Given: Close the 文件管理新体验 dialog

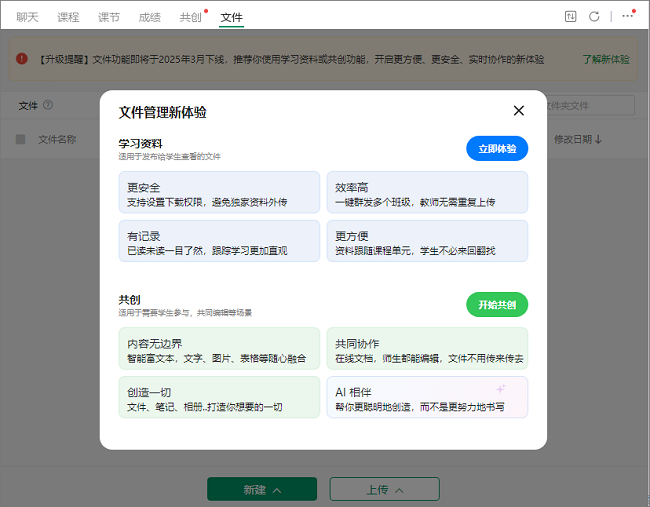Looking at the screenshot, I should (x=518, y=111).
